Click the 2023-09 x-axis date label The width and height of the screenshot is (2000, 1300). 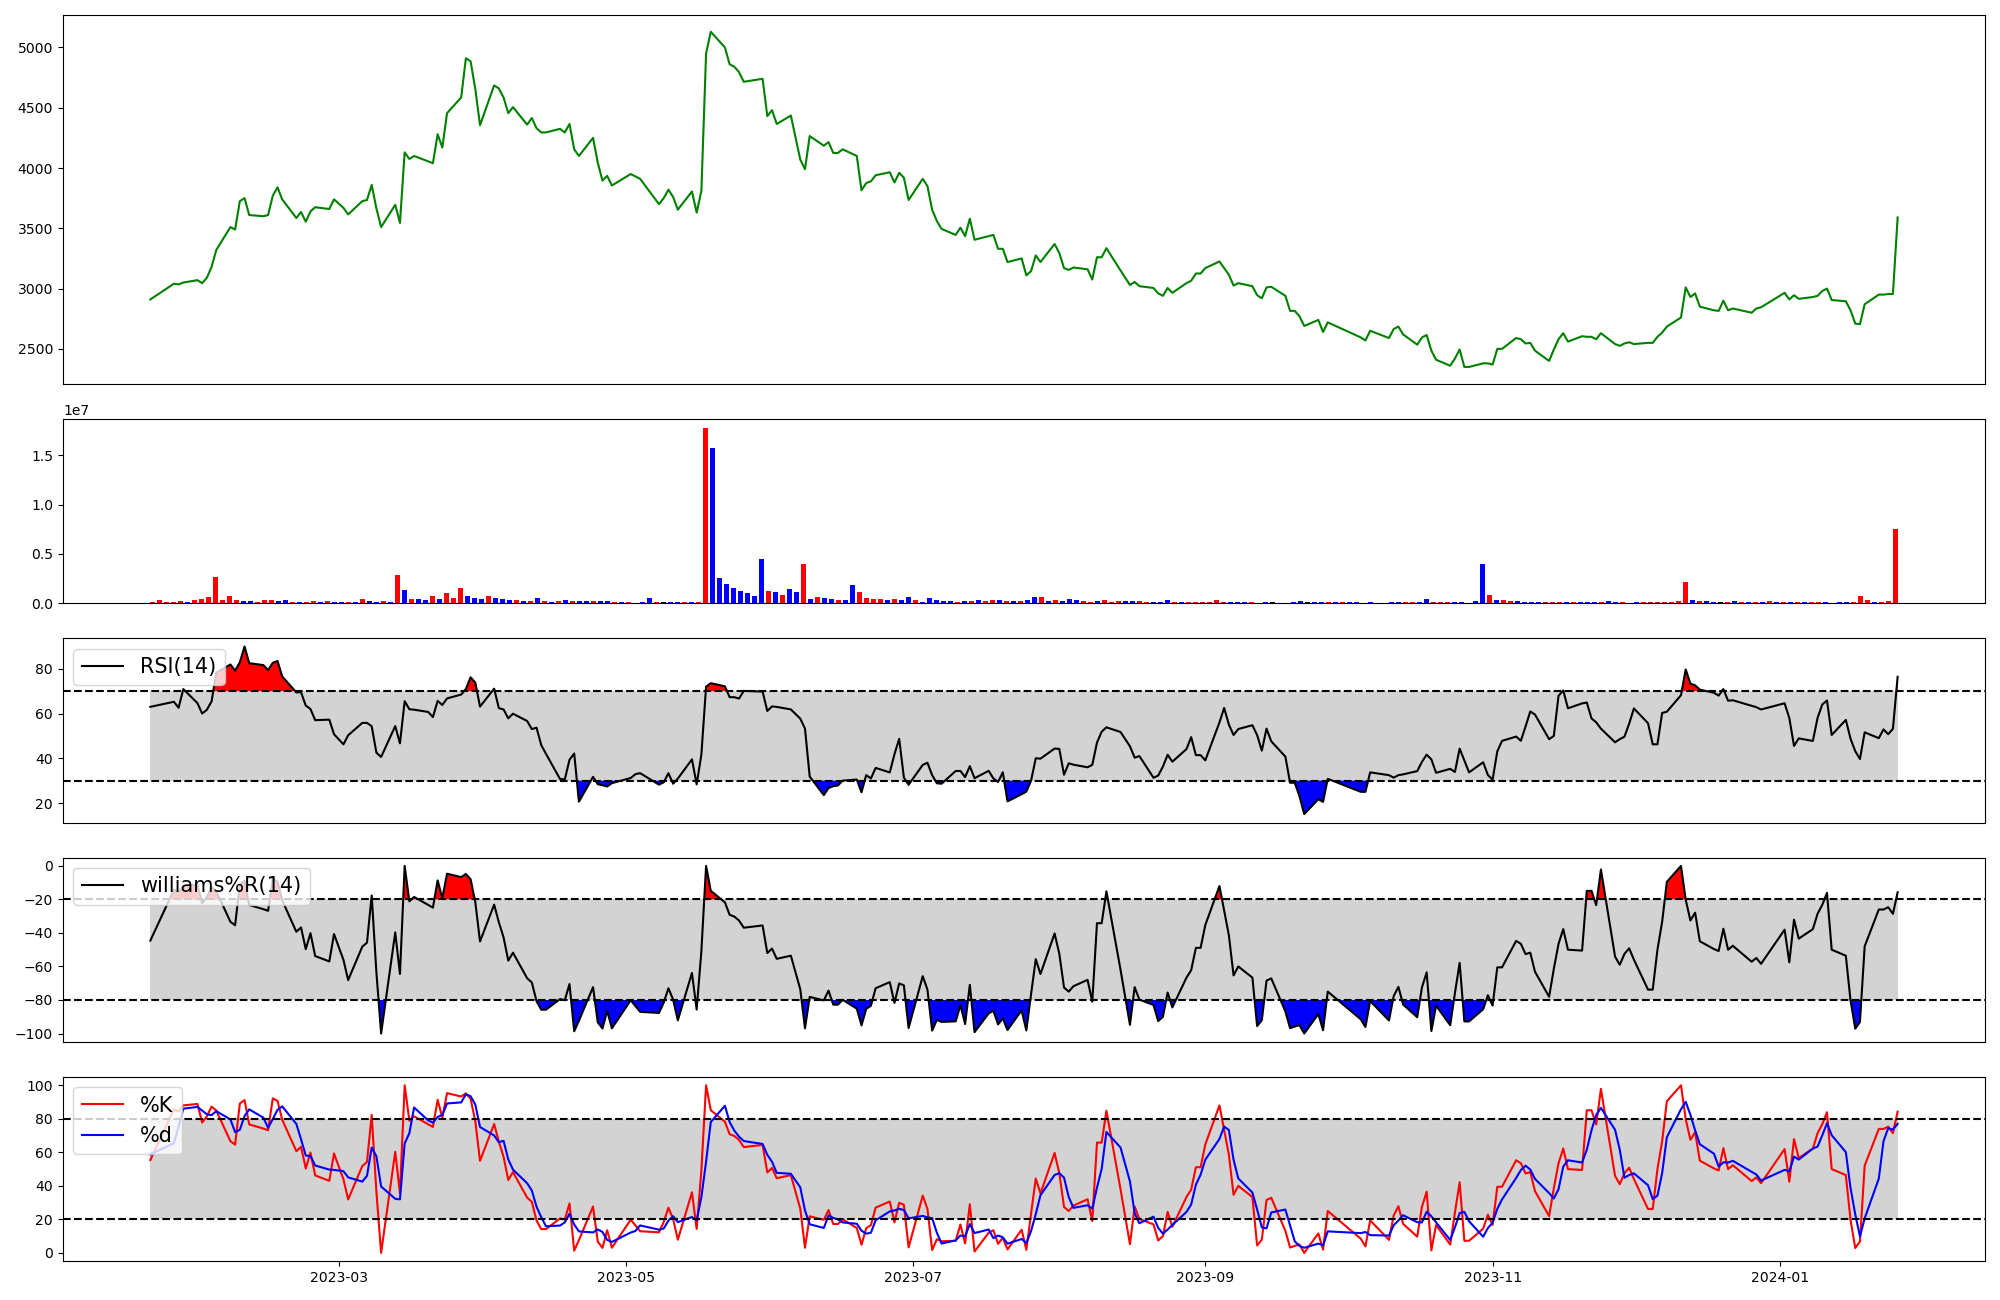click(x=1205, y=1277)
